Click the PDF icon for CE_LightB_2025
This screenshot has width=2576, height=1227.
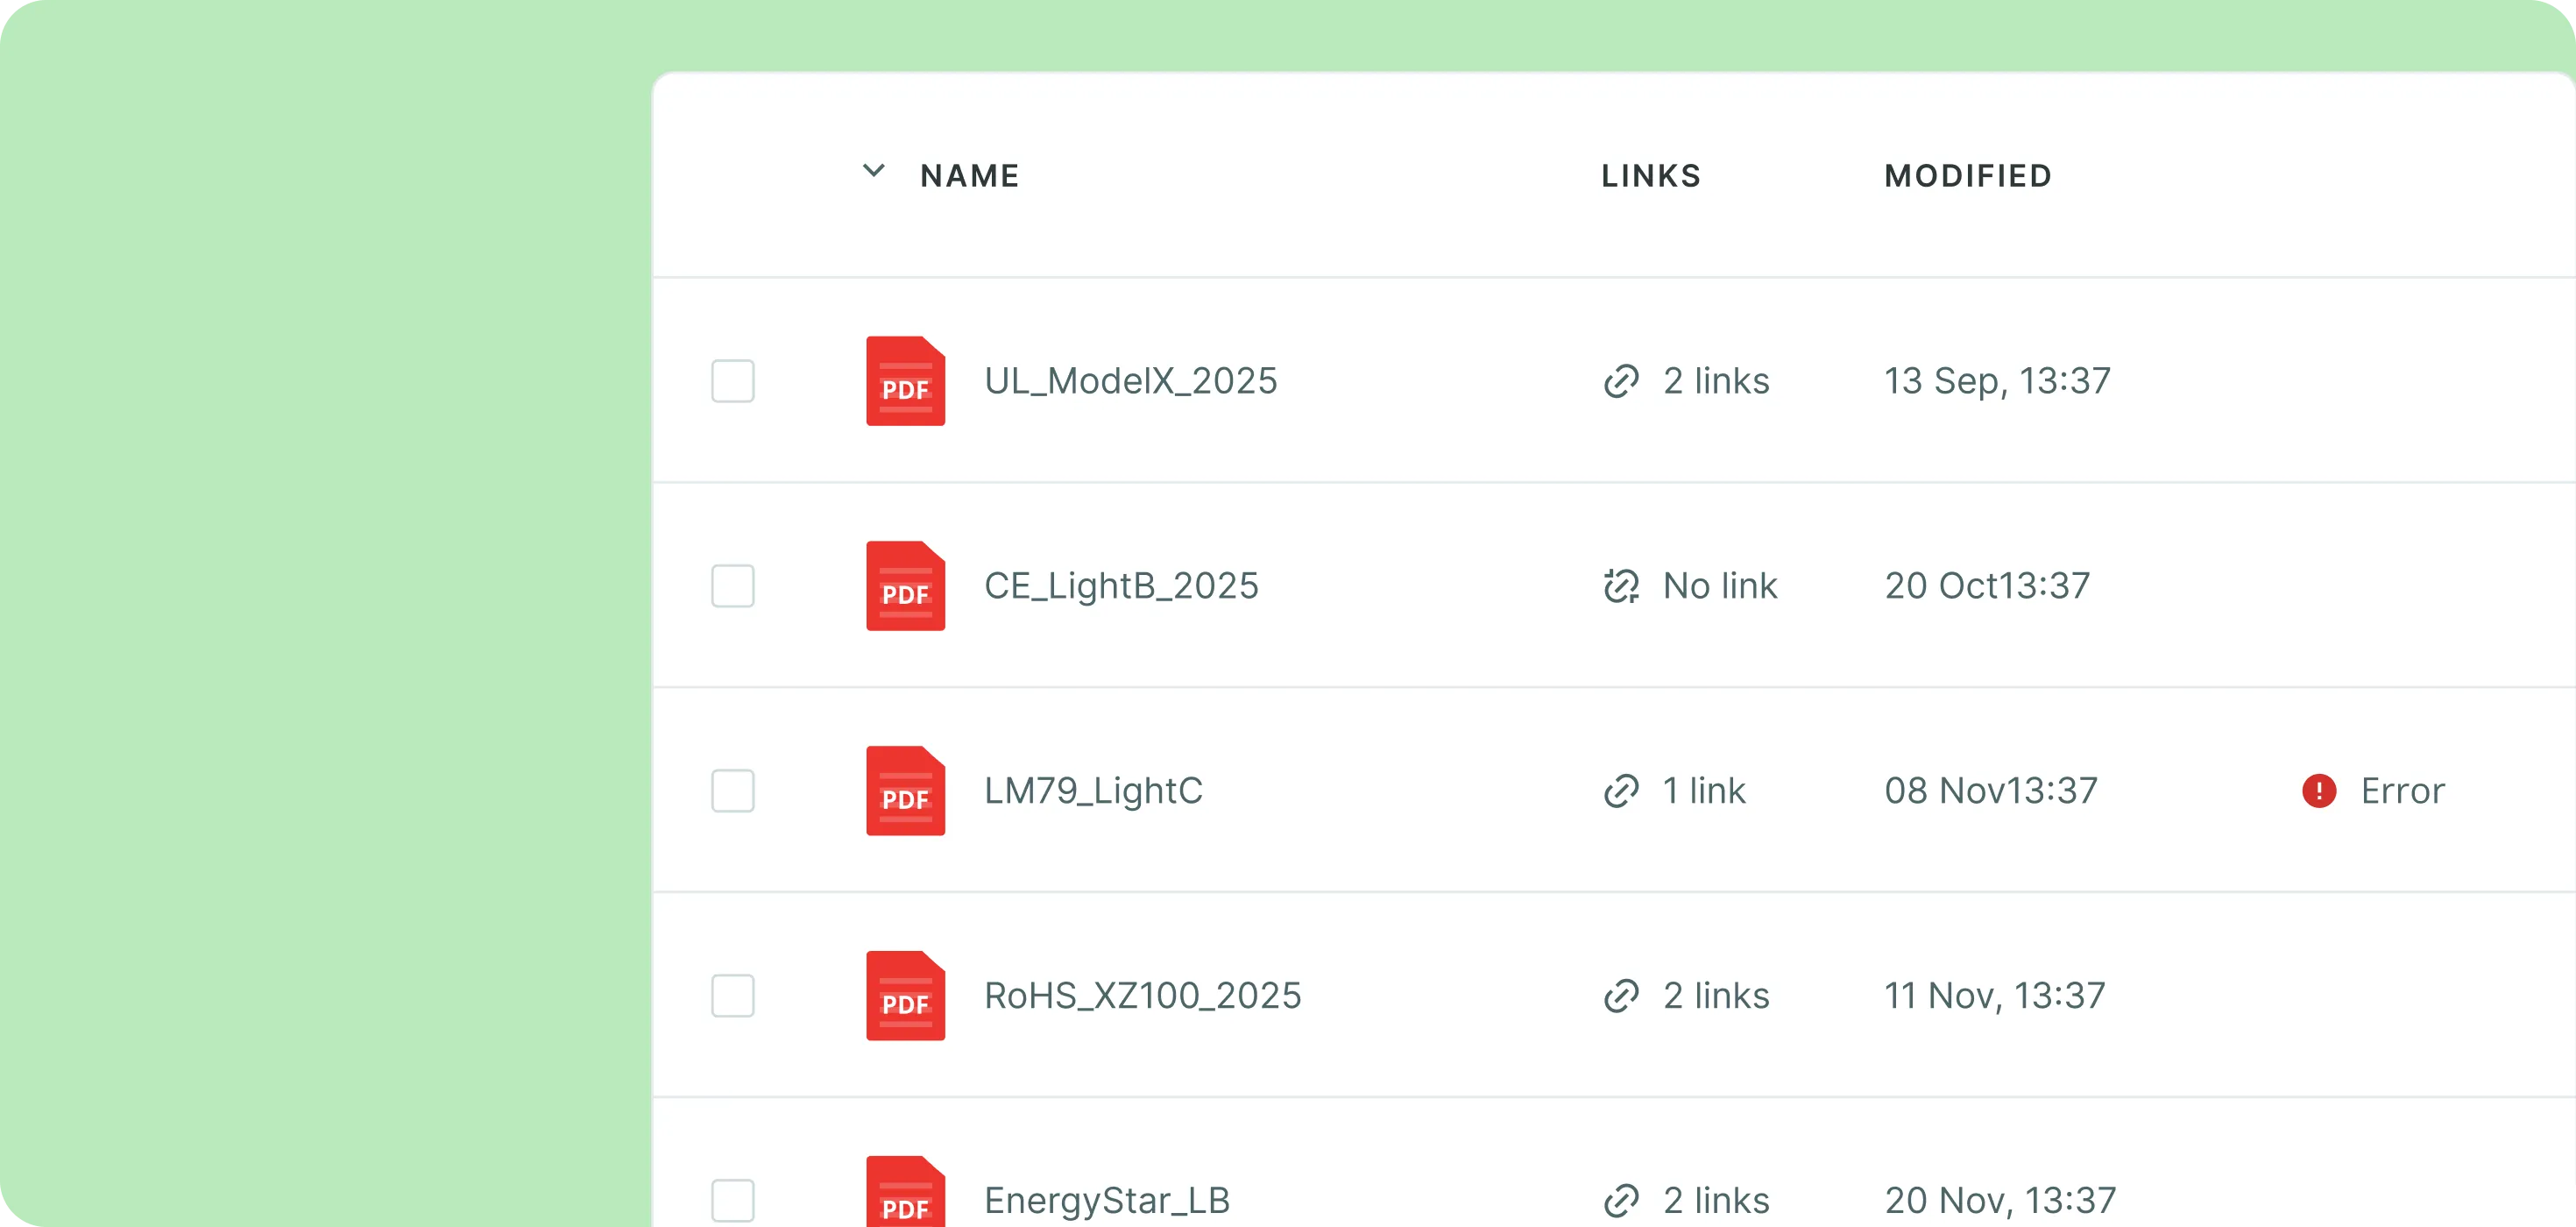point(905,586)
